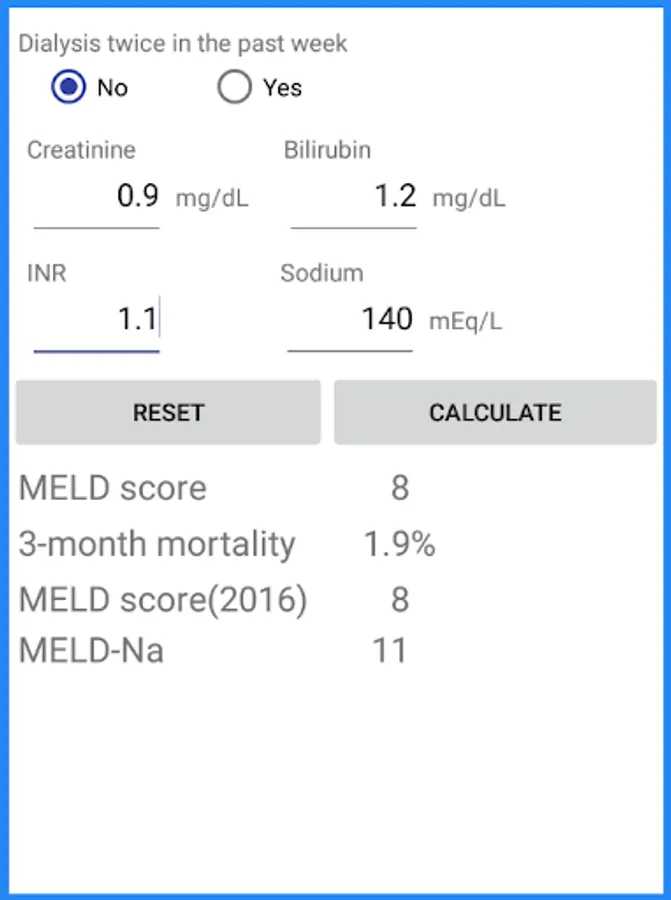Tap the Sodium value input field
Viewport: 671px width, 900px height.
point(351,320)
